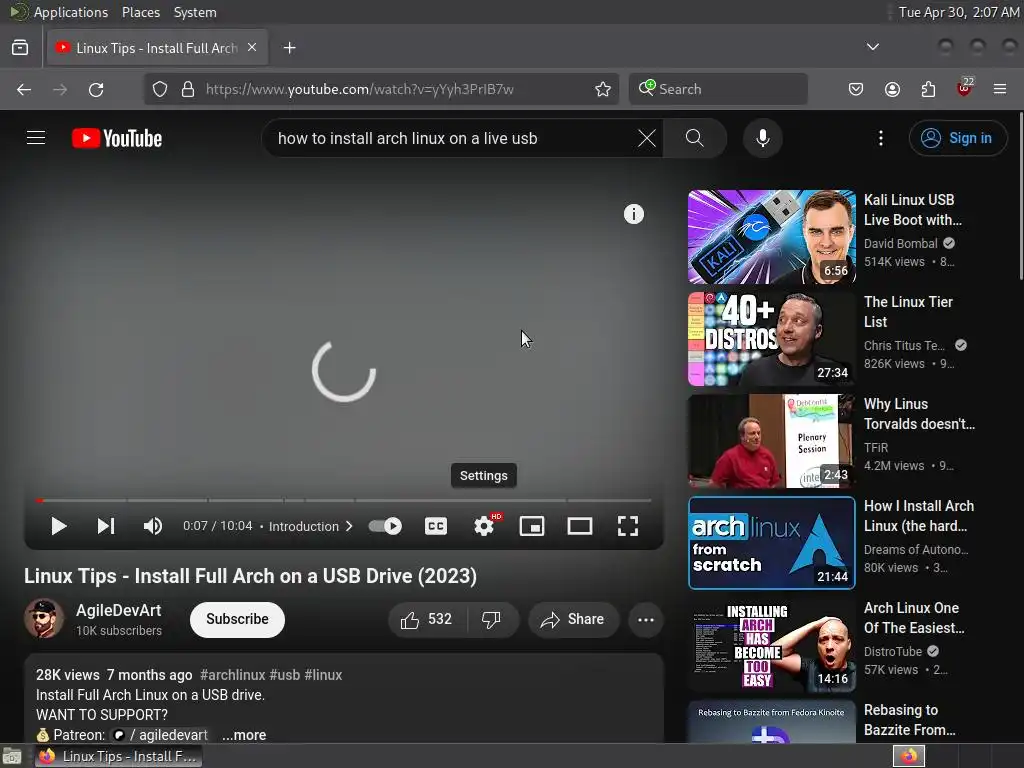Toggle closed captions
This screenshot has height=768, width=1024.
pyautogui.click(x=436, y=526)
